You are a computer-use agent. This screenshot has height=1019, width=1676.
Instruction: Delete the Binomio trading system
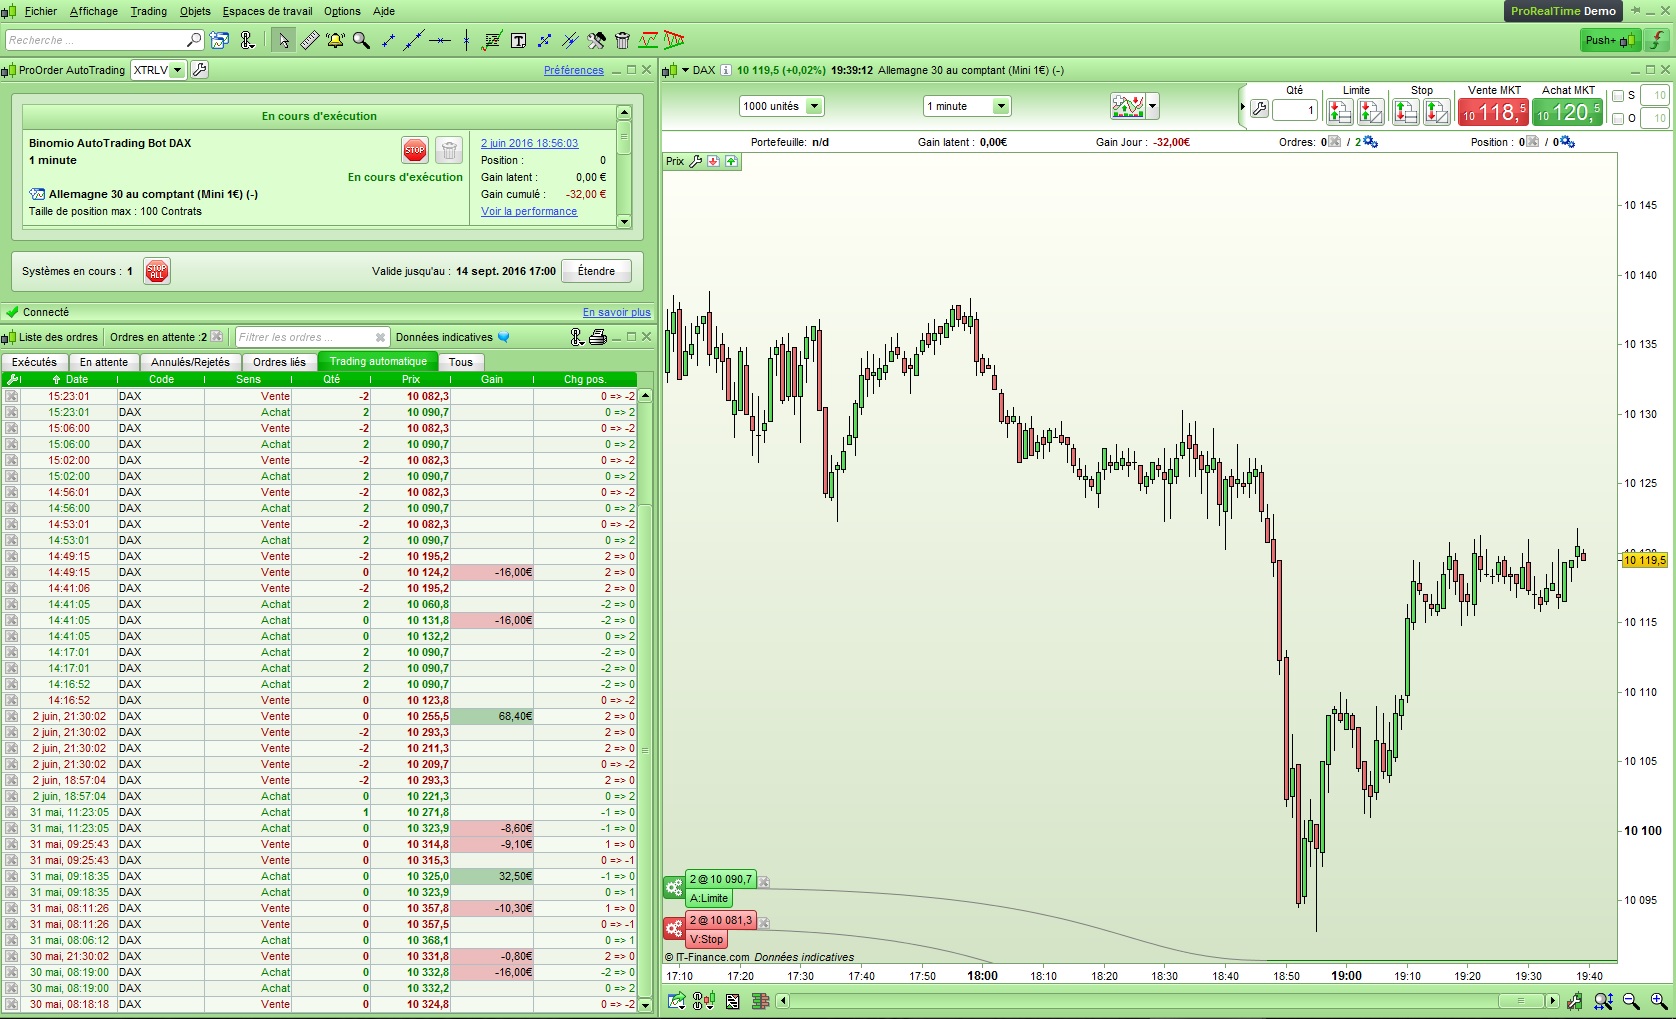[450, 150]
